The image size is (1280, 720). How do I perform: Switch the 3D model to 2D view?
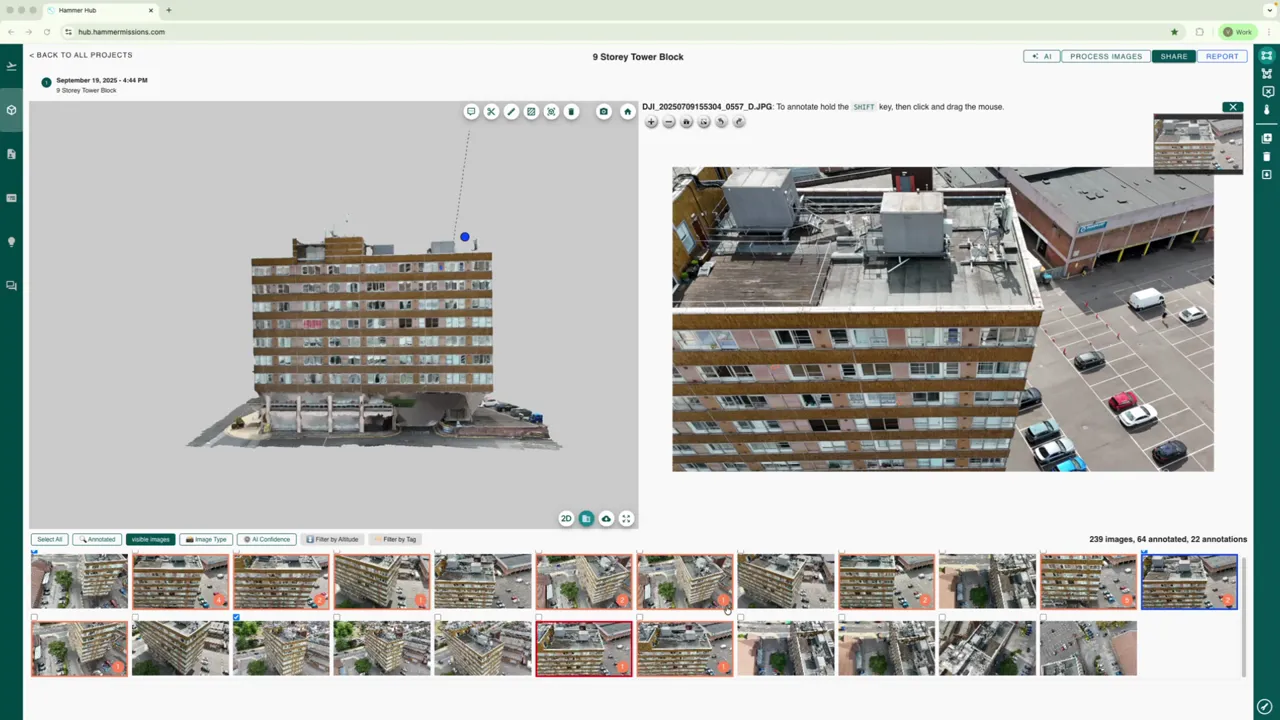[566, 518]
